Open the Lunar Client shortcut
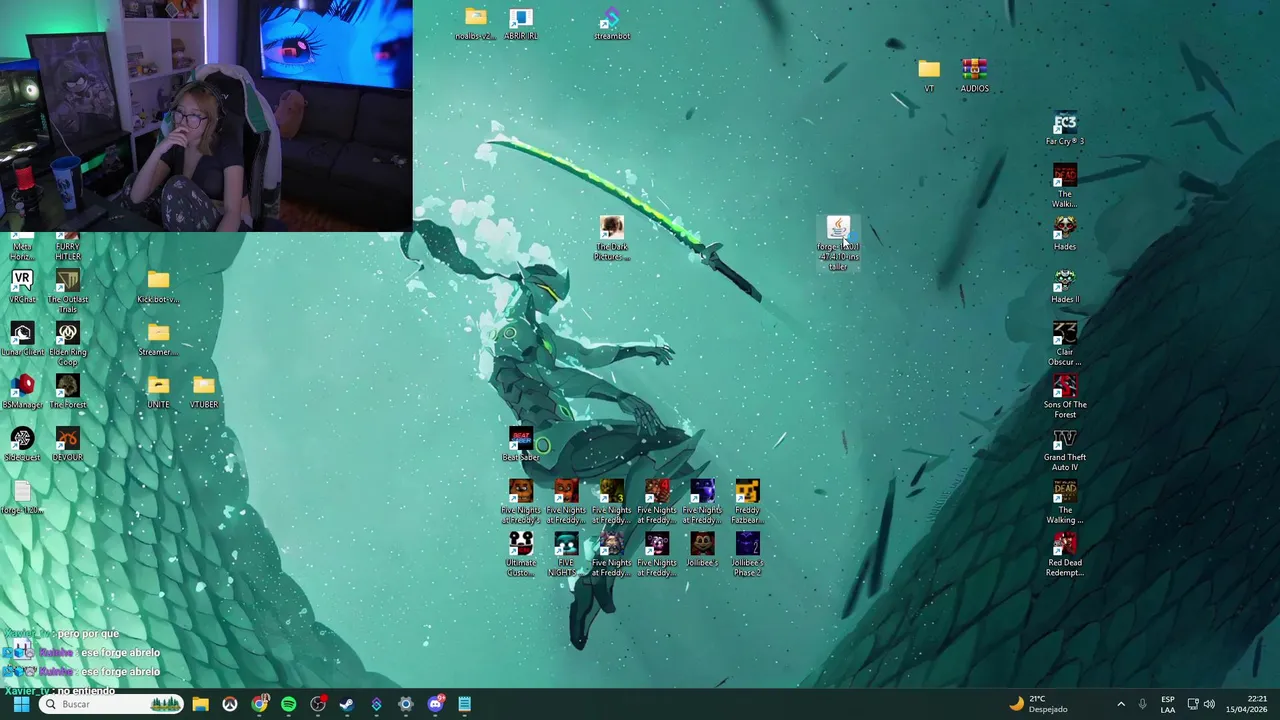Viewport: 1280px width, 720px height. coord(22,339)
